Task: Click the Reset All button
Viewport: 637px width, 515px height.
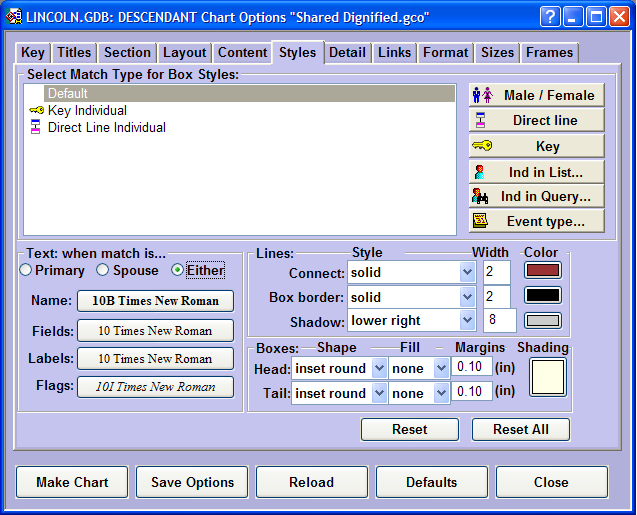Action: click(518, 429)
